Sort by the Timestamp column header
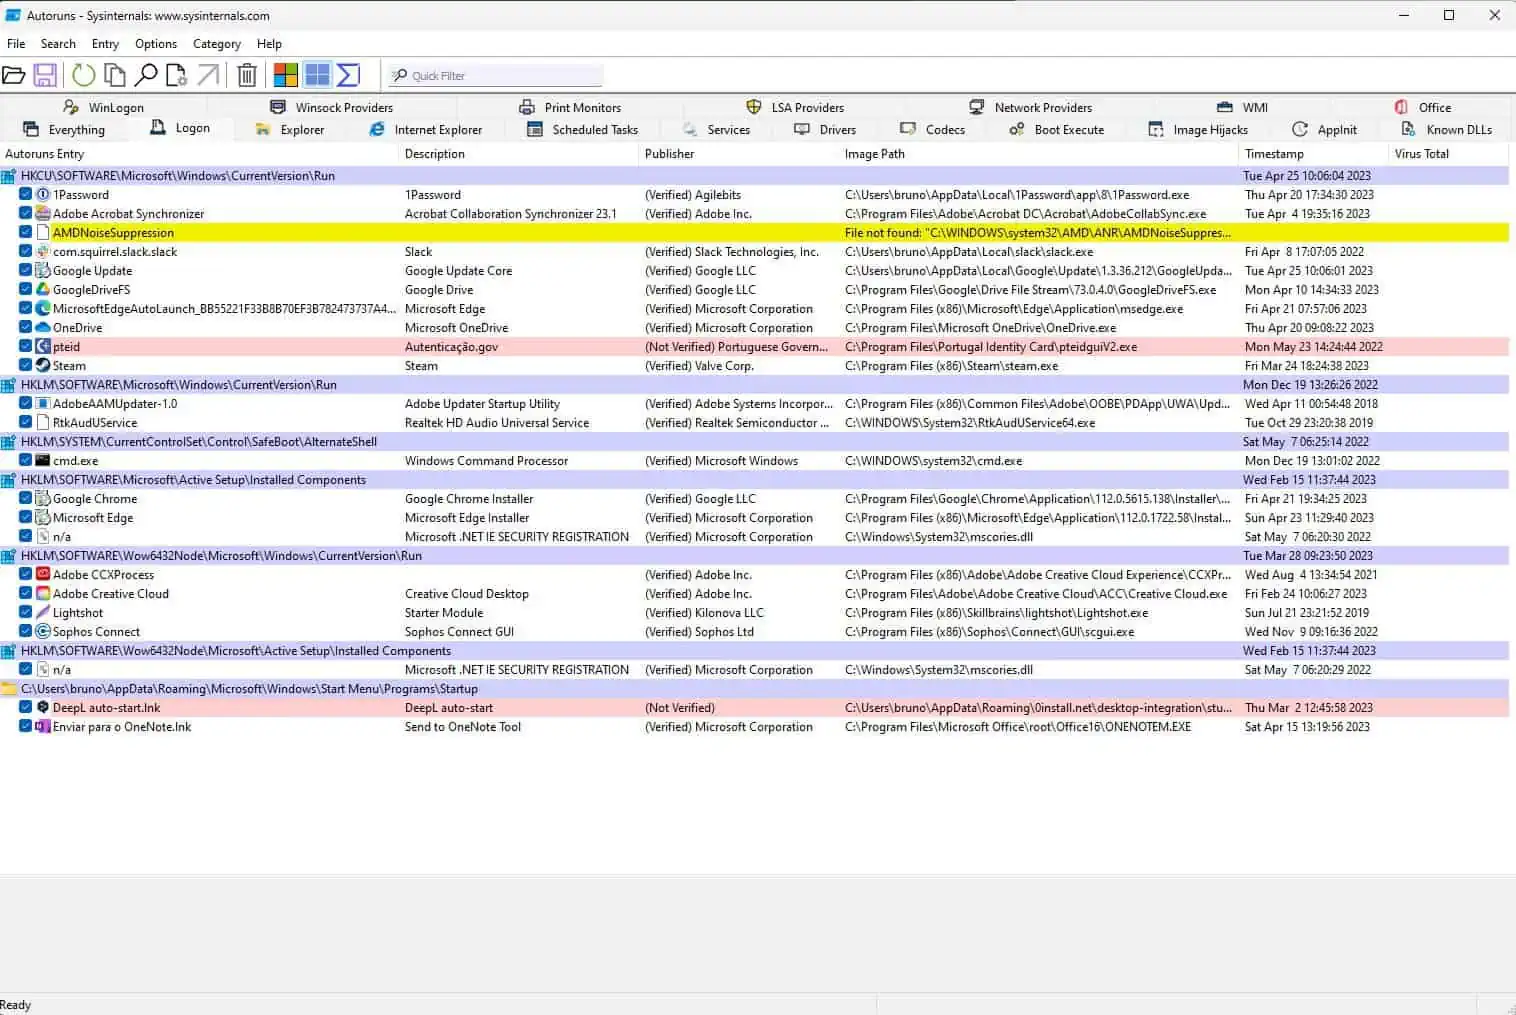Screen dimensions: 1516x1015 1314,154
